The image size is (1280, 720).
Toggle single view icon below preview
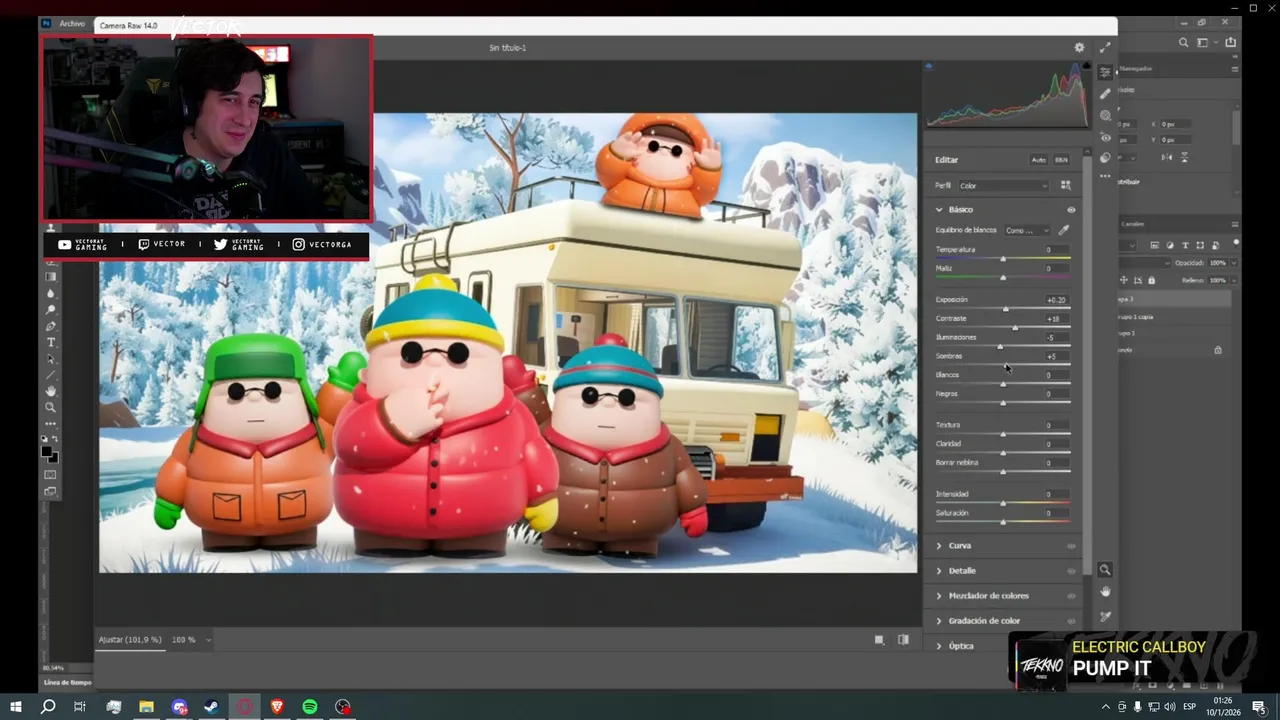click(879, 640)
